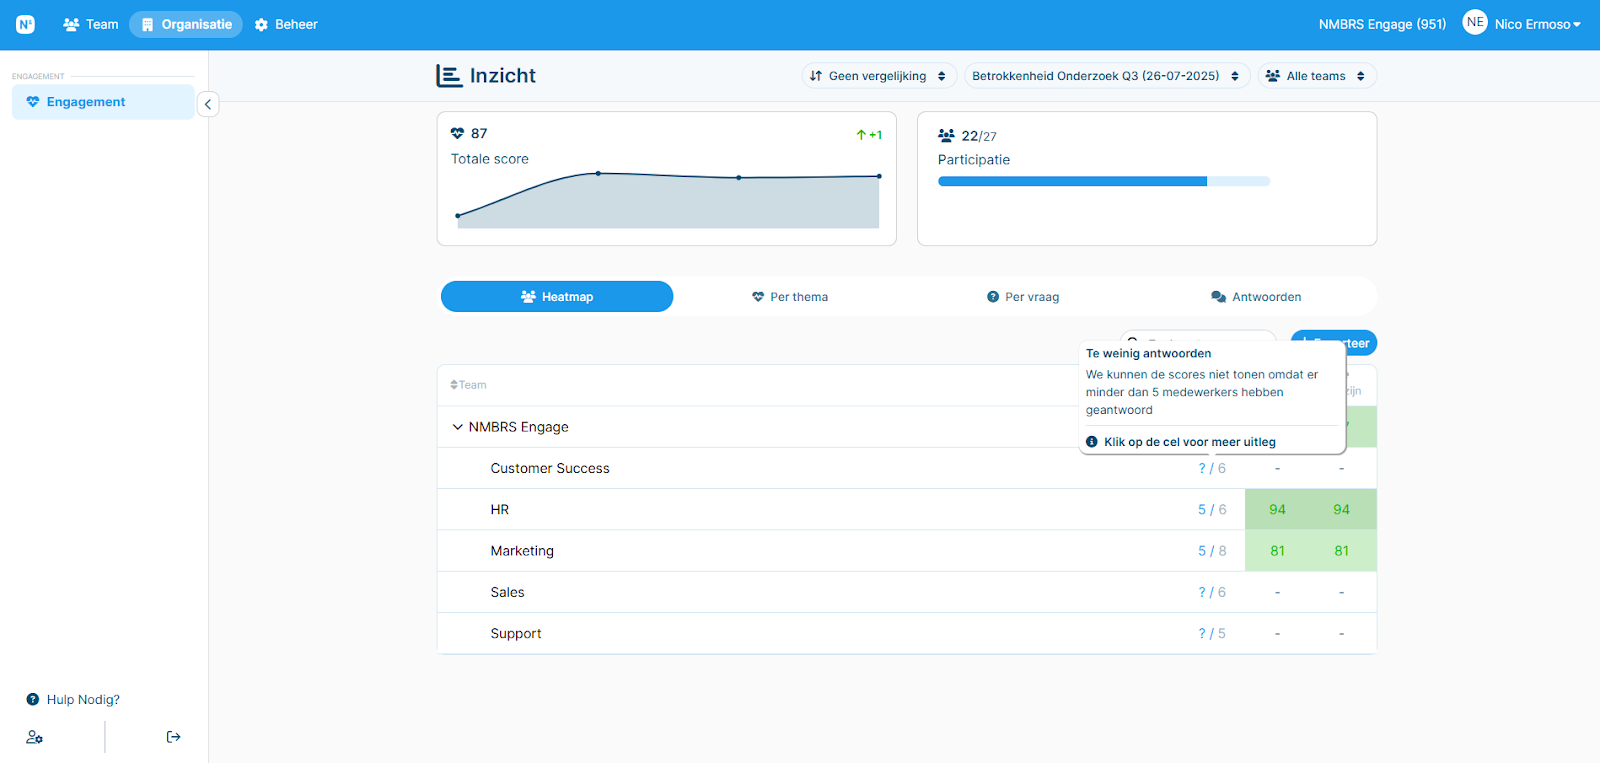Switch to the Antwoorden tab

[x=1256, y=297]
